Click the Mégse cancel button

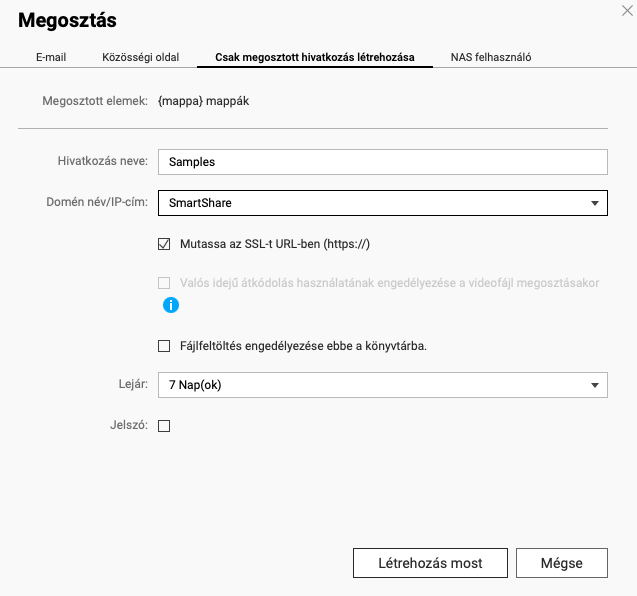(562, 563)
